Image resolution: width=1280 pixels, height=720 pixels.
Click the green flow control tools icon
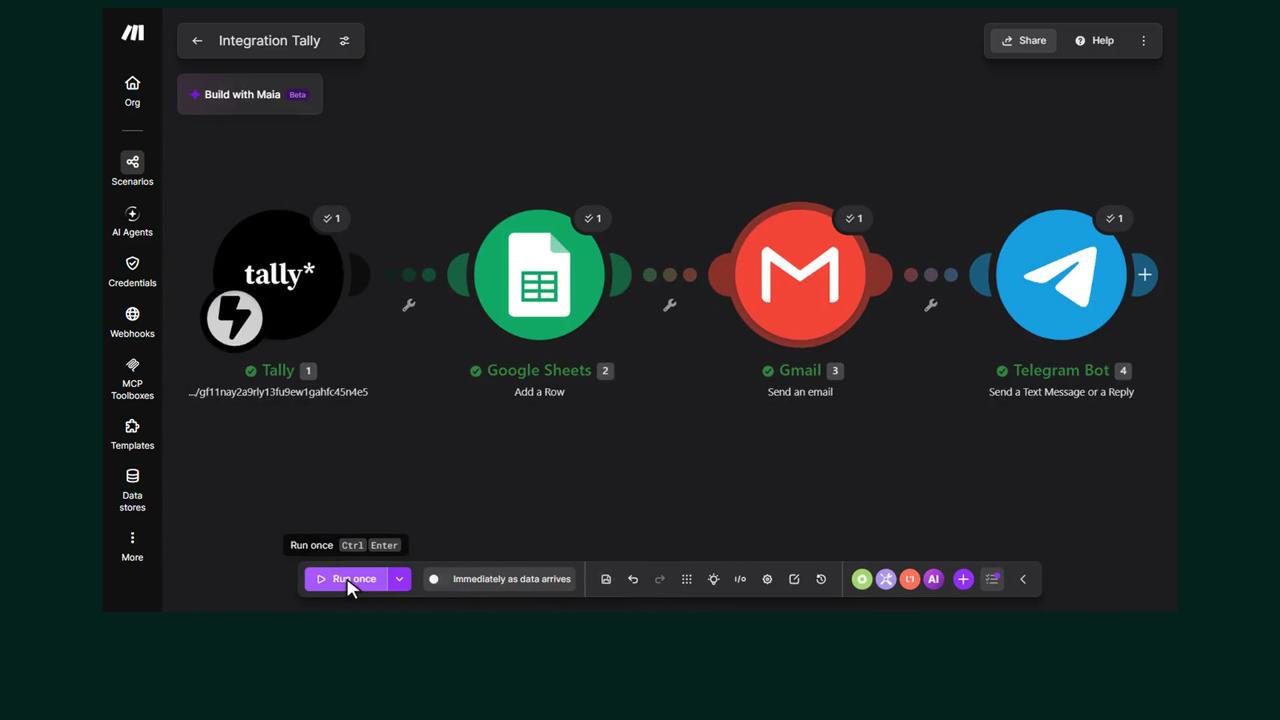(x=862, y=579)
